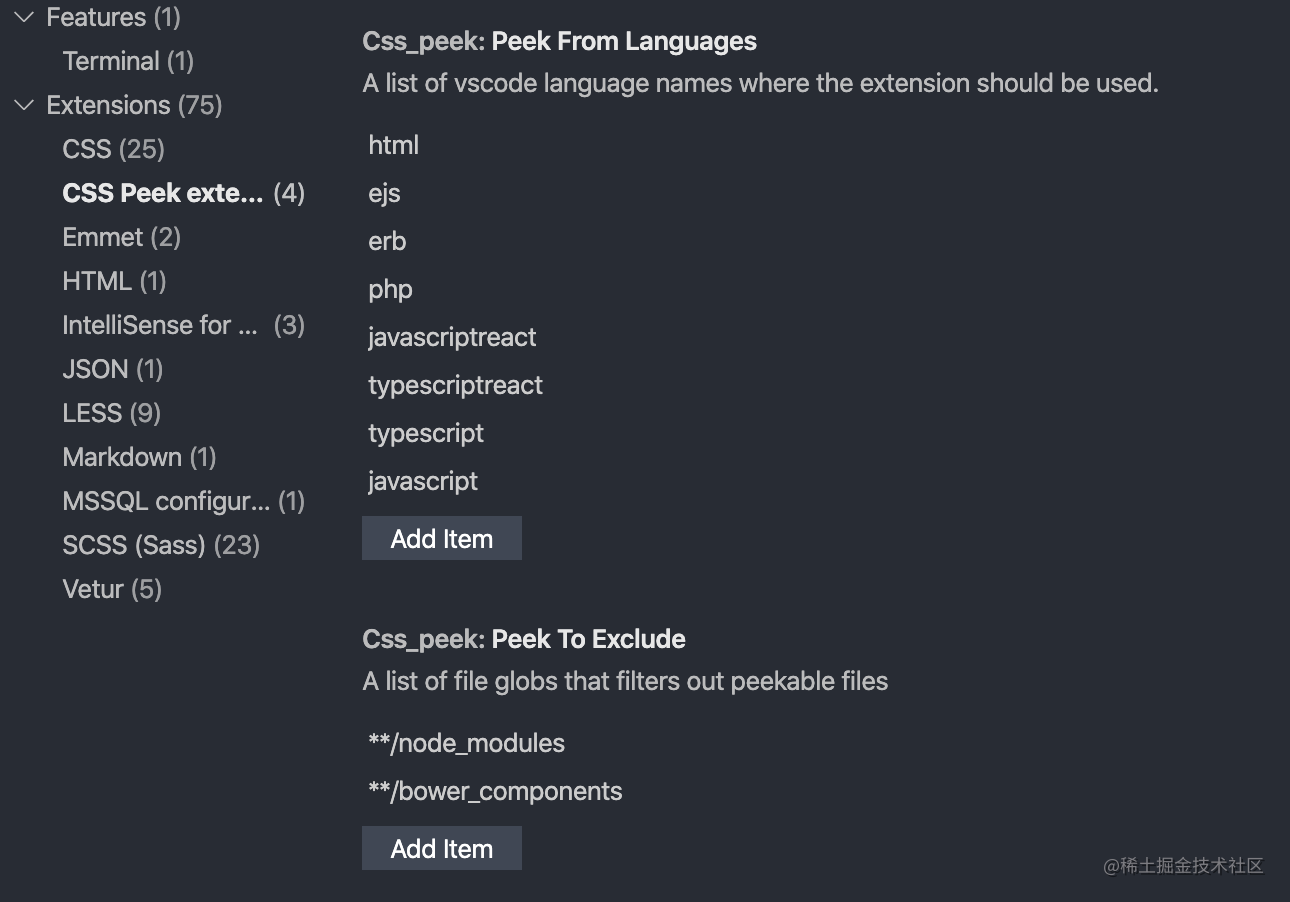Add Item under Peek From Languages
This screenshot has height=902, width=1290.
(441, 538)
